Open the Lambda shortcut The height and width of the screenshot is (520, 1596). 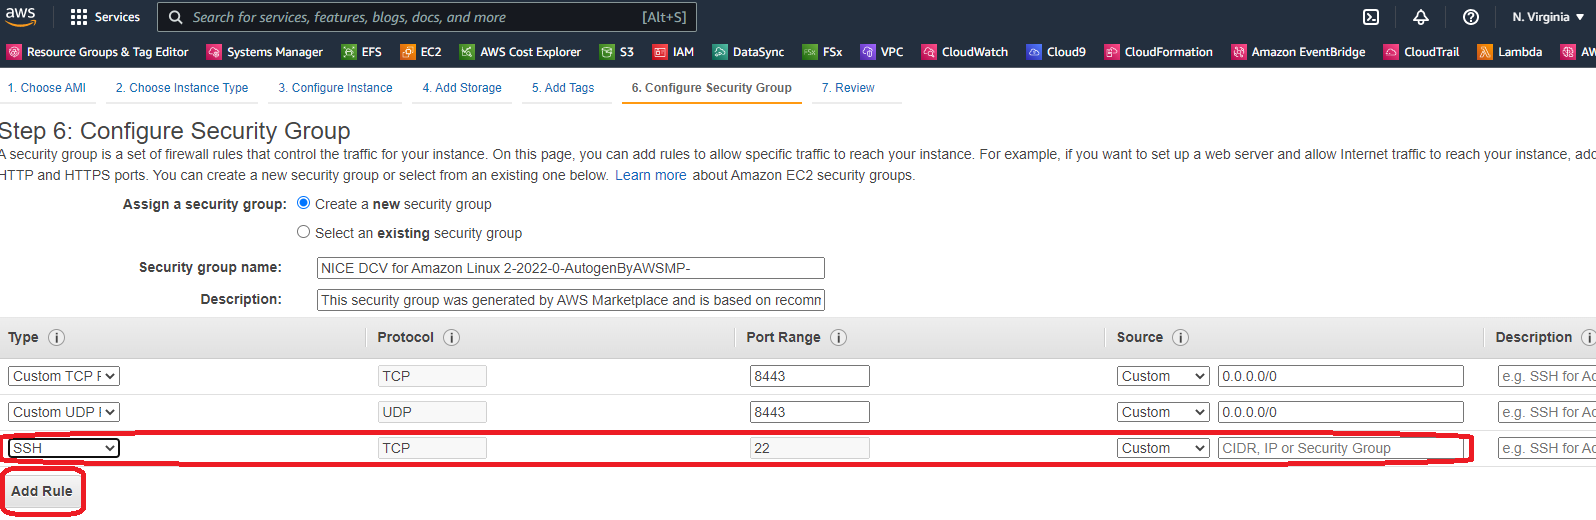[x=1510, y=52]
